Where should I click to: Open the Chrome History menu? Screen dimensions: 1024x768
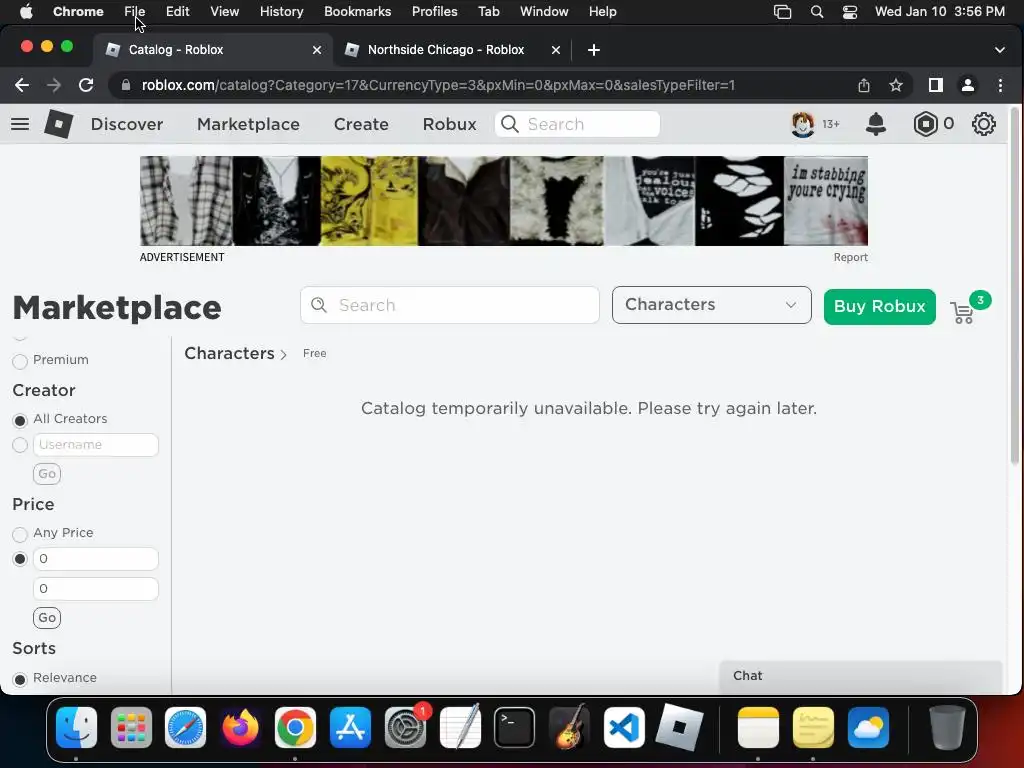281,12
